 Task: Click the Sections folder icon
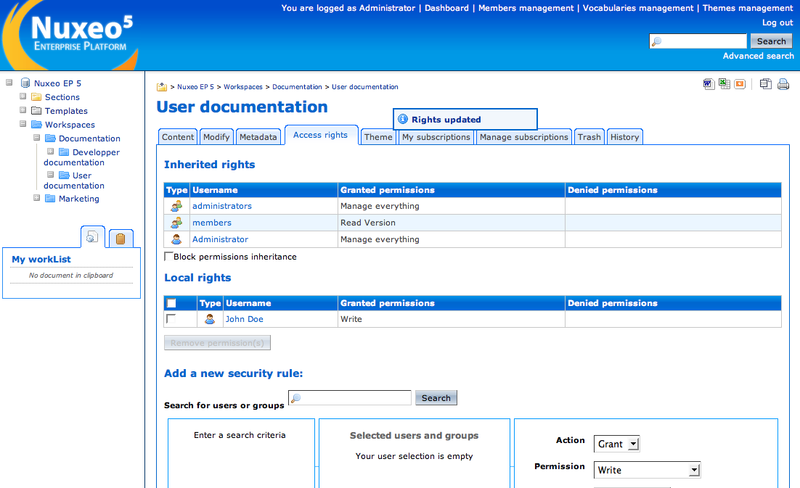tap(36, 97)
